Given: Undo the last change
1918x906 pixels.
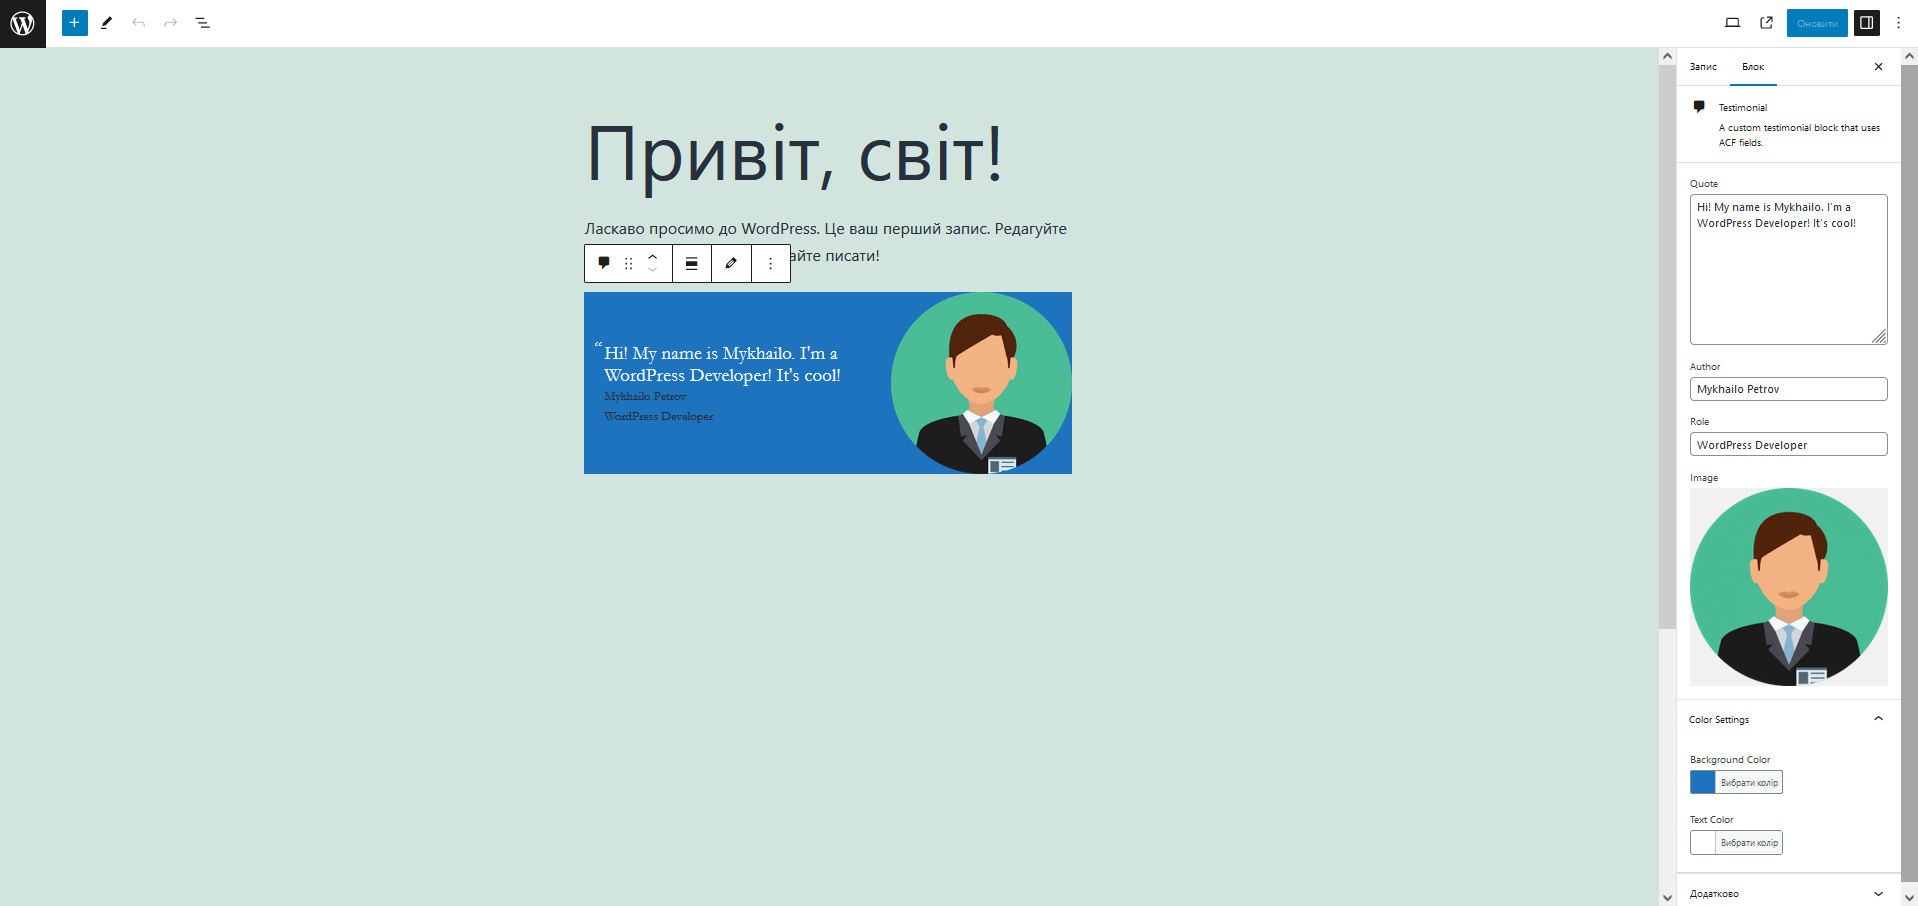Looking at the screenshot, I should point(139,23).
